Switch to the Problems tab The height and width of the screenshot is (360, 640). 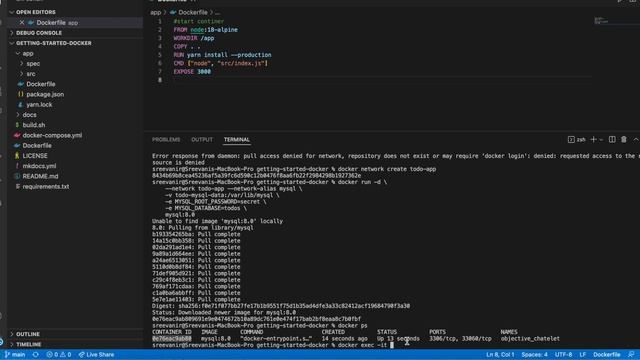click(166, 140)
